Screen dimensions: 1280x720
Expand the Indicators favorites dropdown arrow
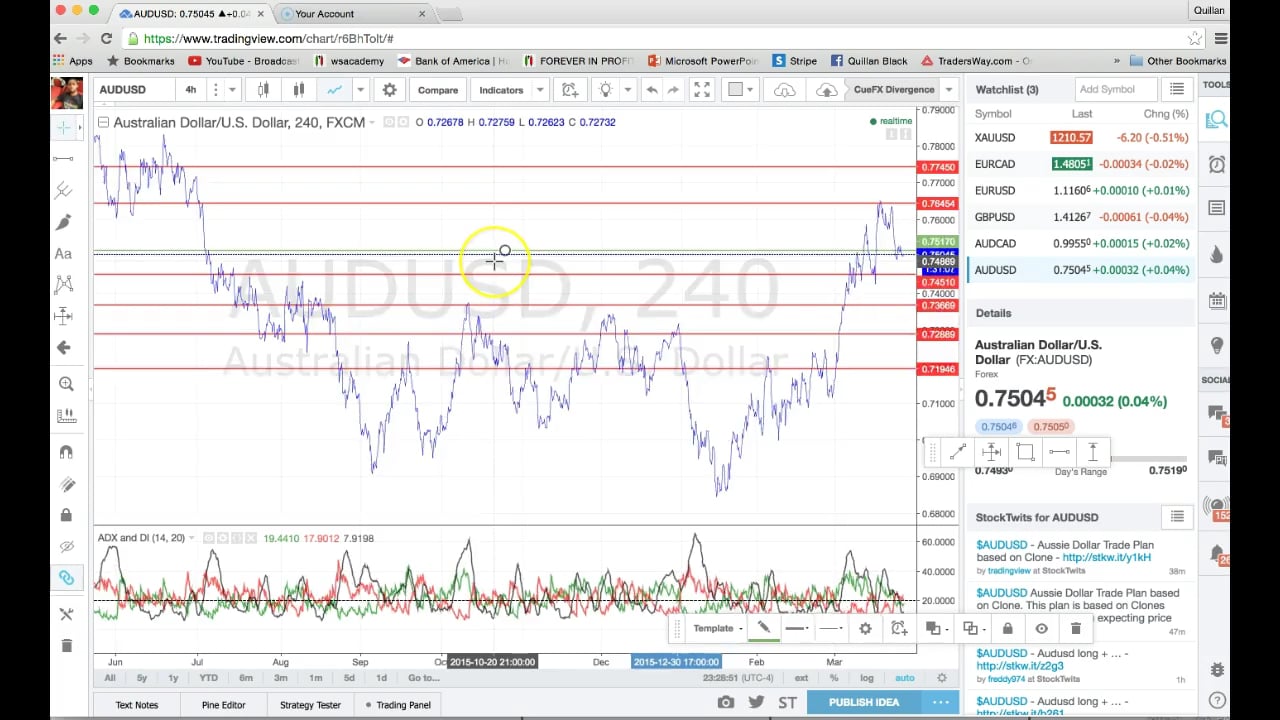[539, 90]
